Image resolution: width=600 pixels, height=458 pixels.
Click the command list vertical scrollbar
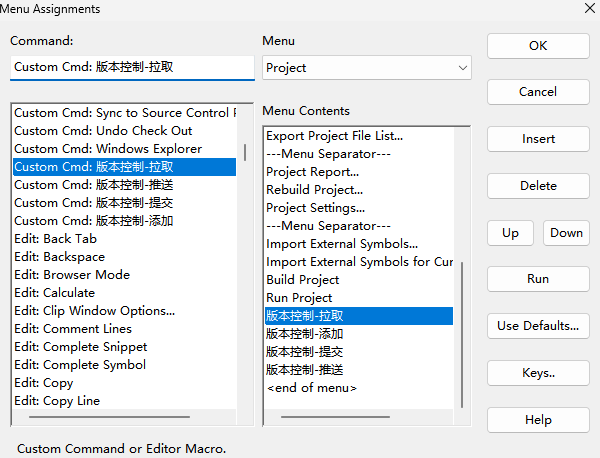[x=245, y=153]
